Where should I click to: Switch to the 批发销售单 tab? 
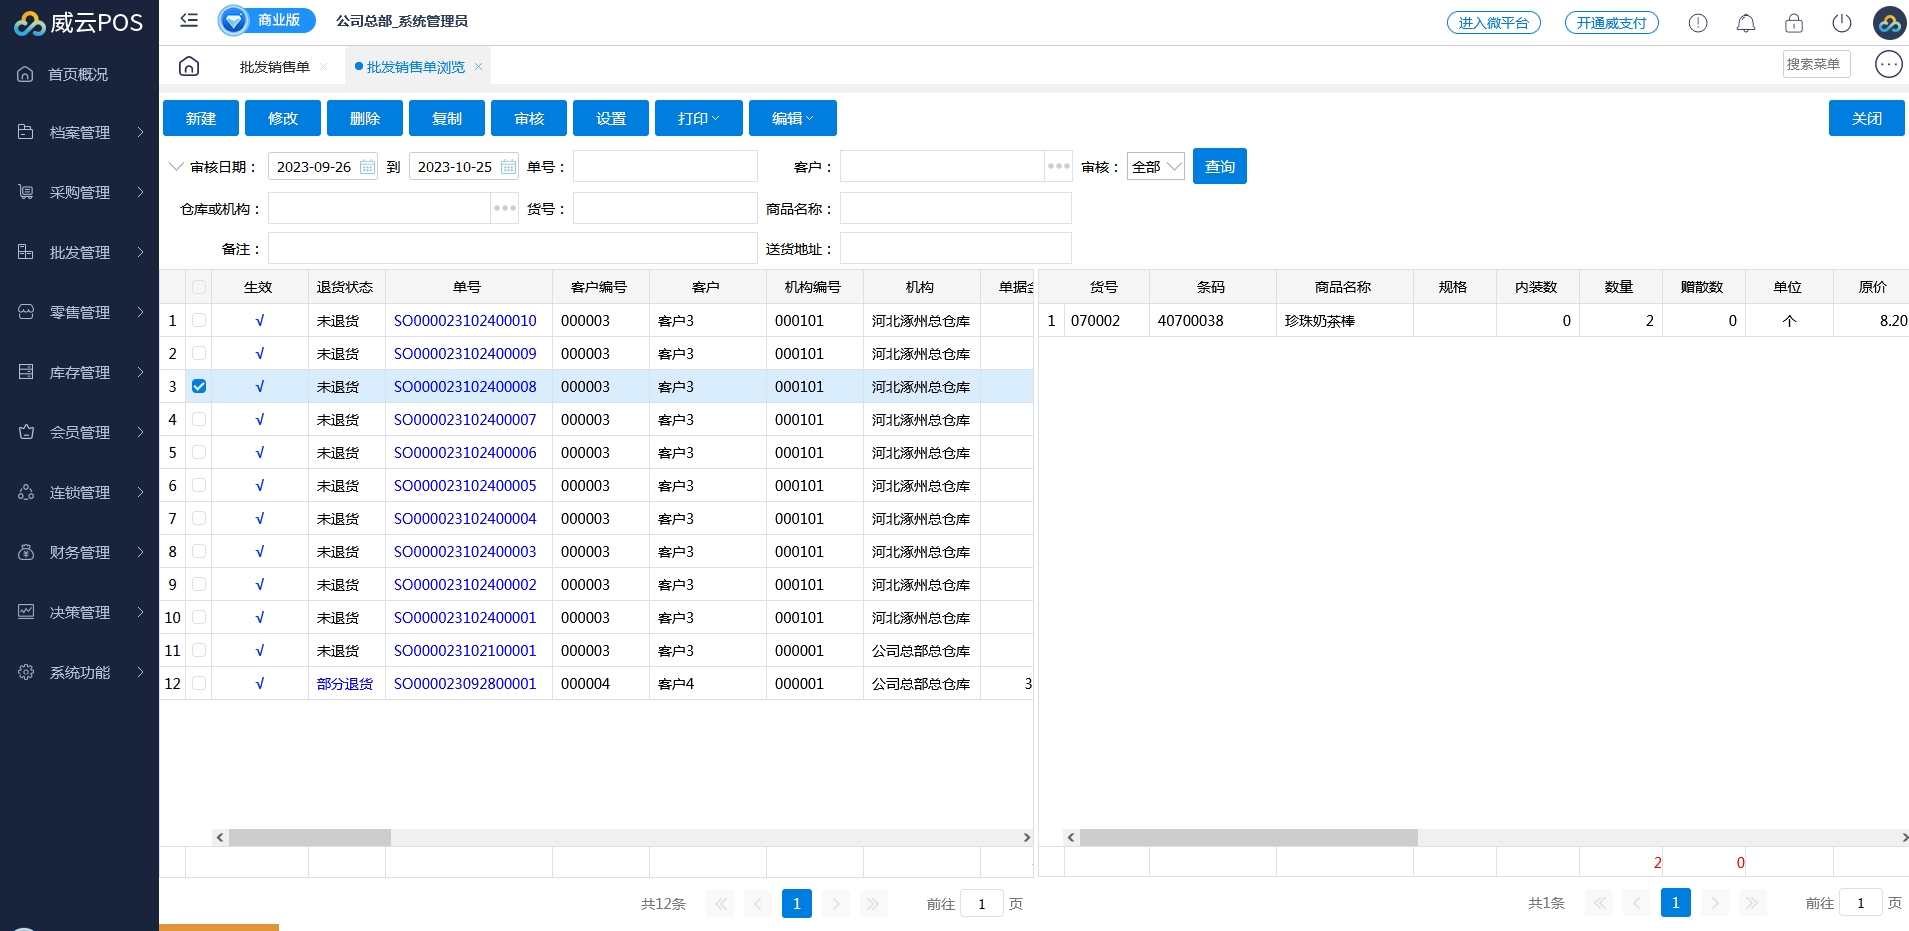click(274, 67)
